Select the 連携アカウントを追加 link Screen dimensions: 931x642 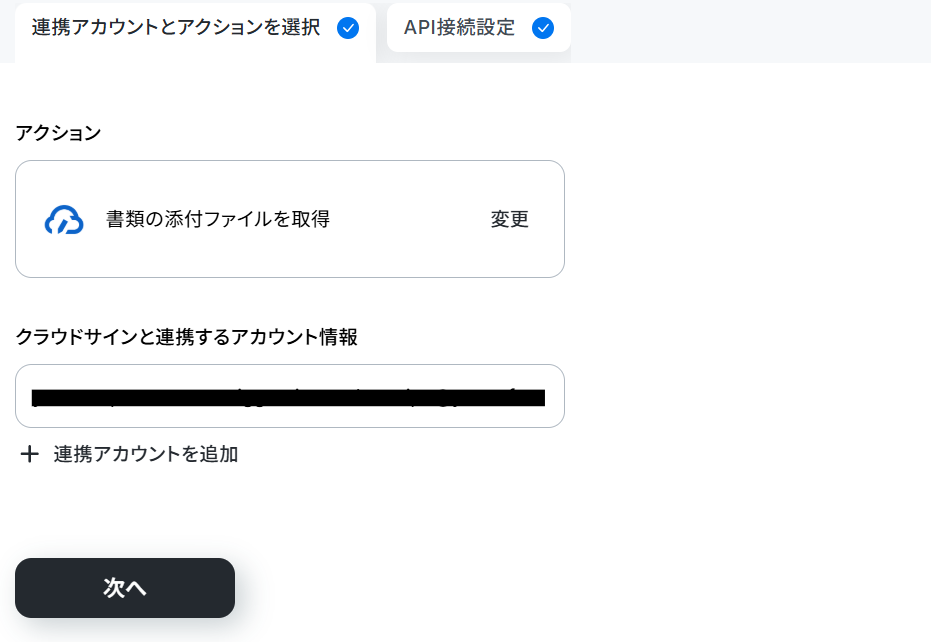tap(129, 454)
